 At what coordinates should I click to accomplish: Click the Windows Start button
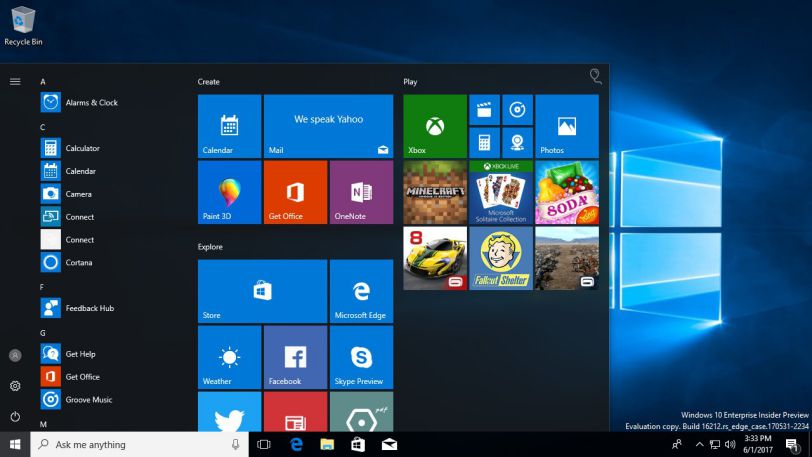click(x=15, y=445)
